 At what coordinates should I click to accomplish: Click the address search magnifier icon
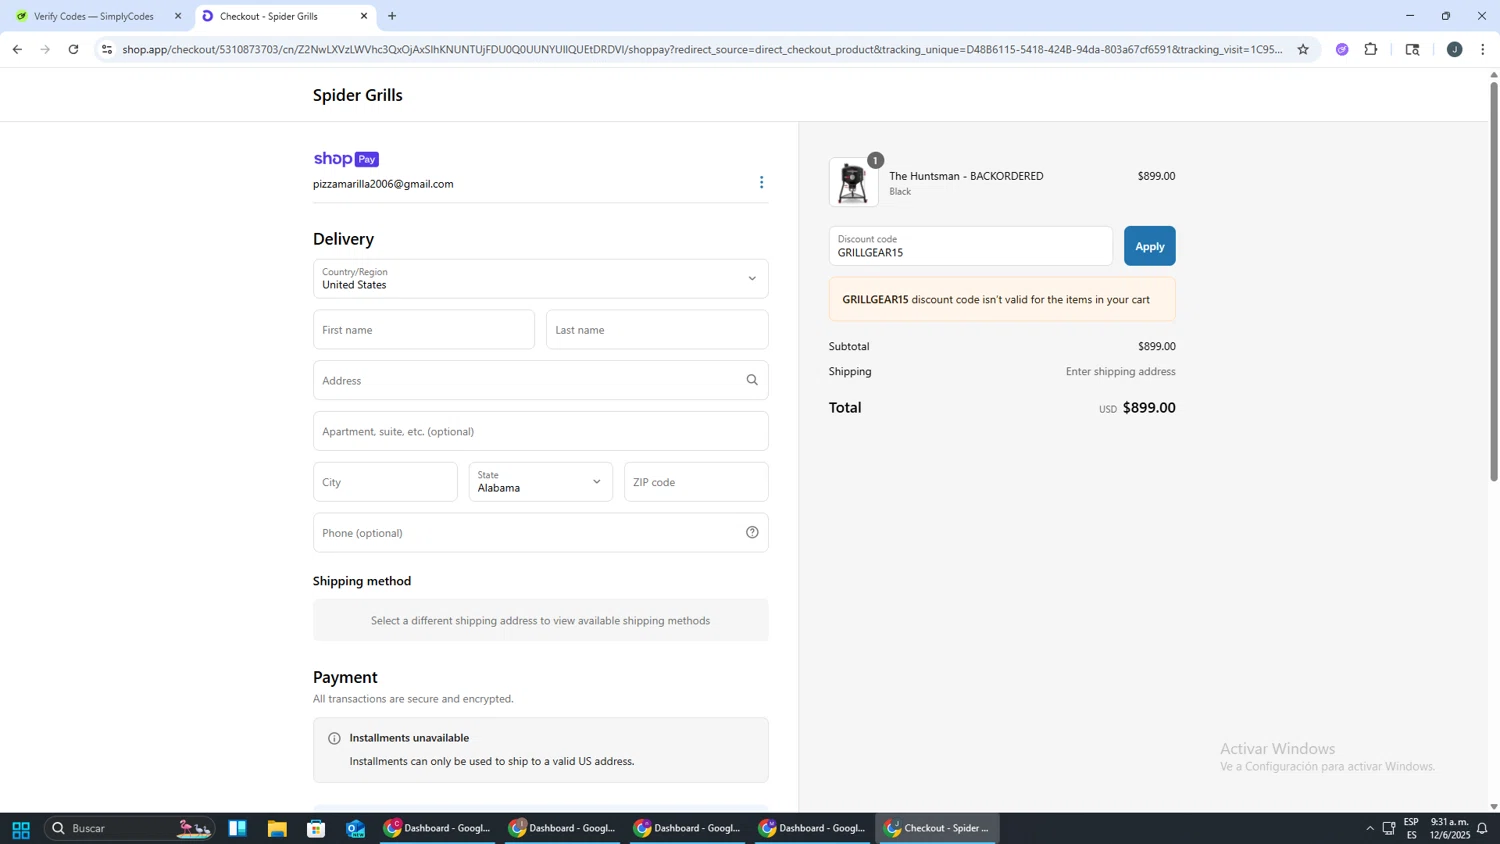(752, 380)
